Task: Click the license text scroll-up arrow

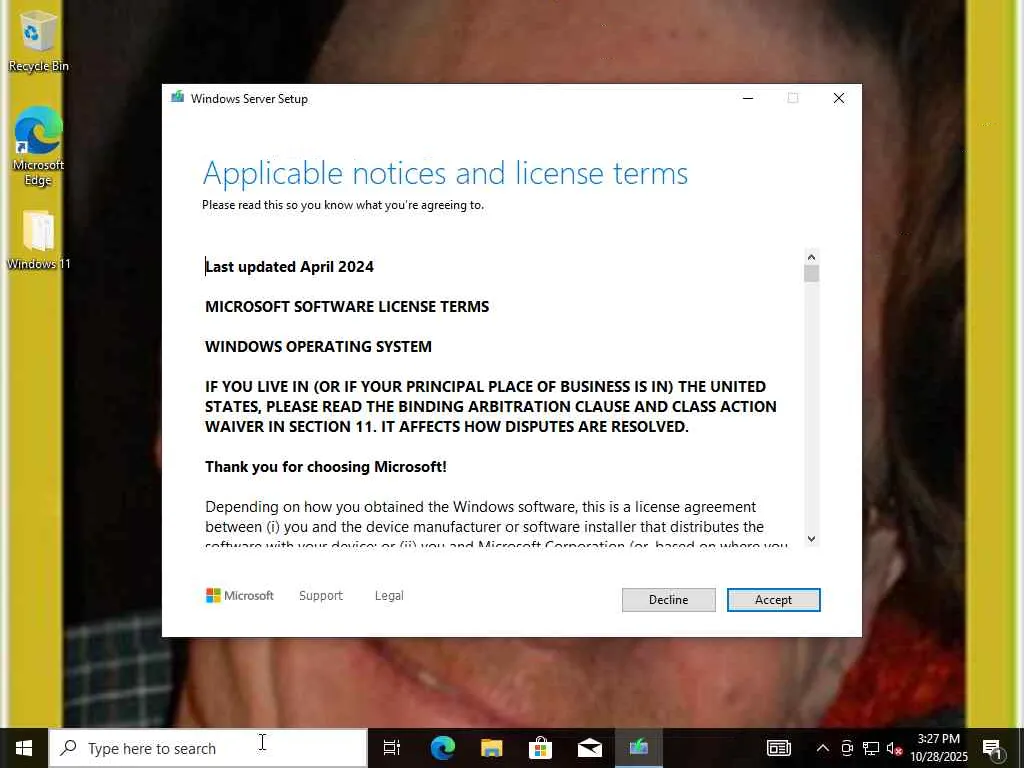Action: [811, 257]
